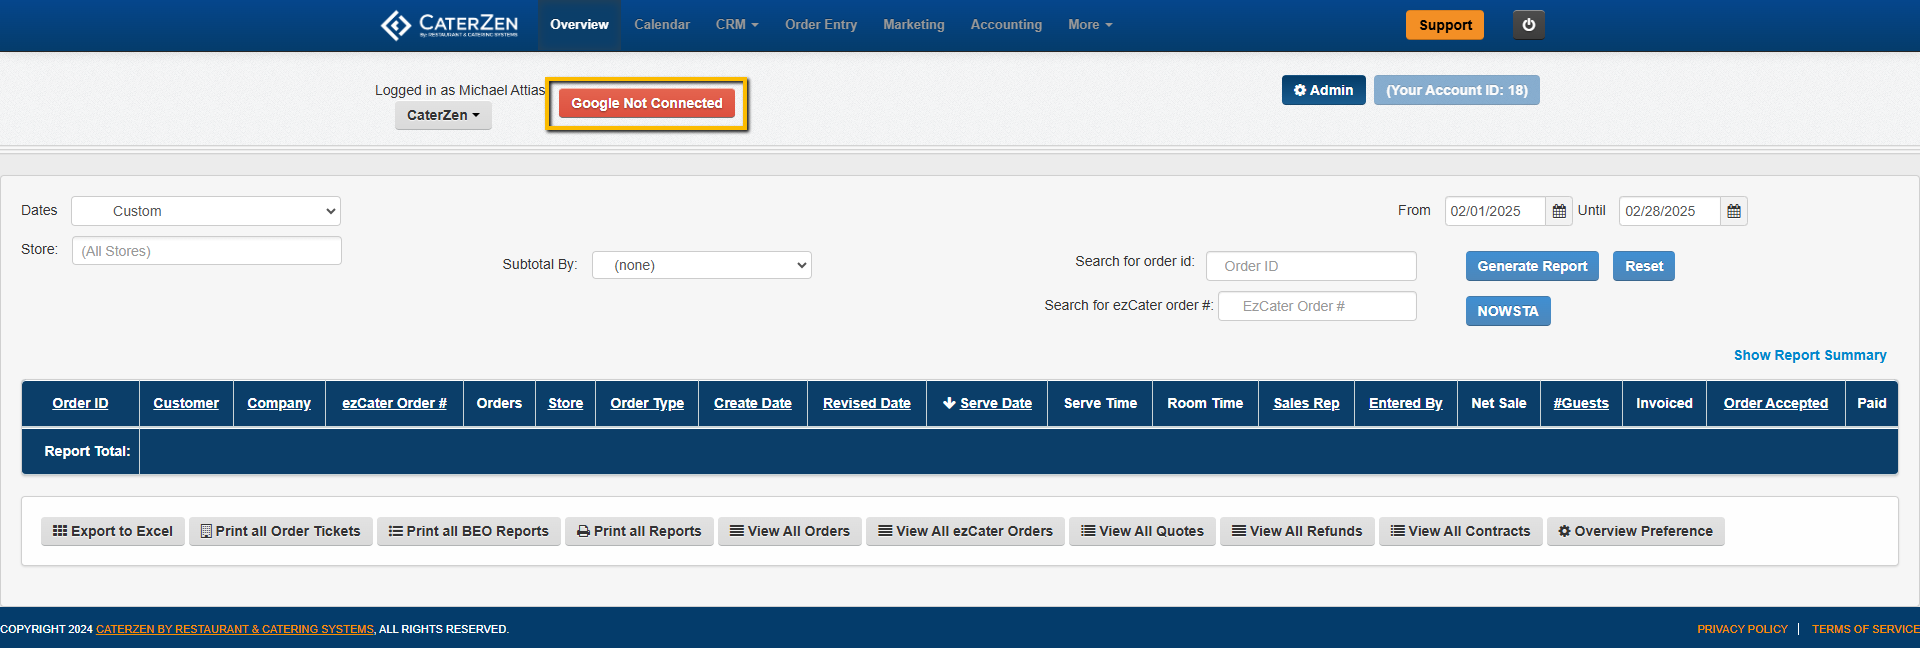Click View All ezCater Orders
Image resolution: width=1920 pixels, height=648 pixels.
[x=965, y=531]
